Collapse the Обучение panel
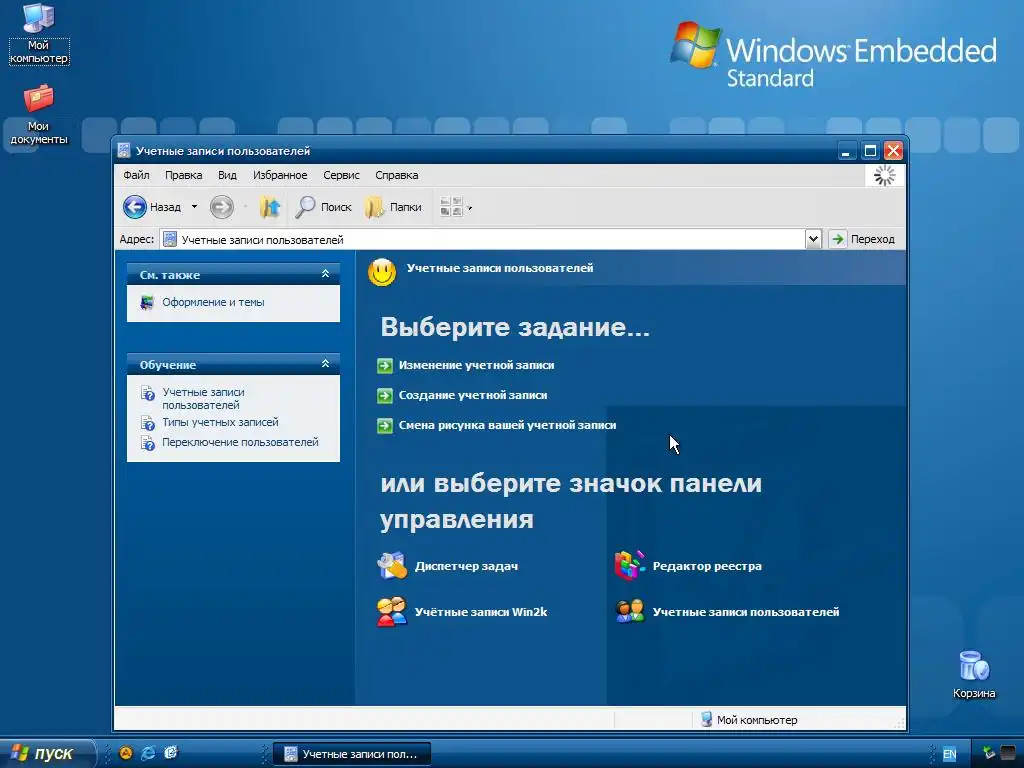Image resolution: width=1024 pixels, height=768 pixels. click(x=325, y=364)
